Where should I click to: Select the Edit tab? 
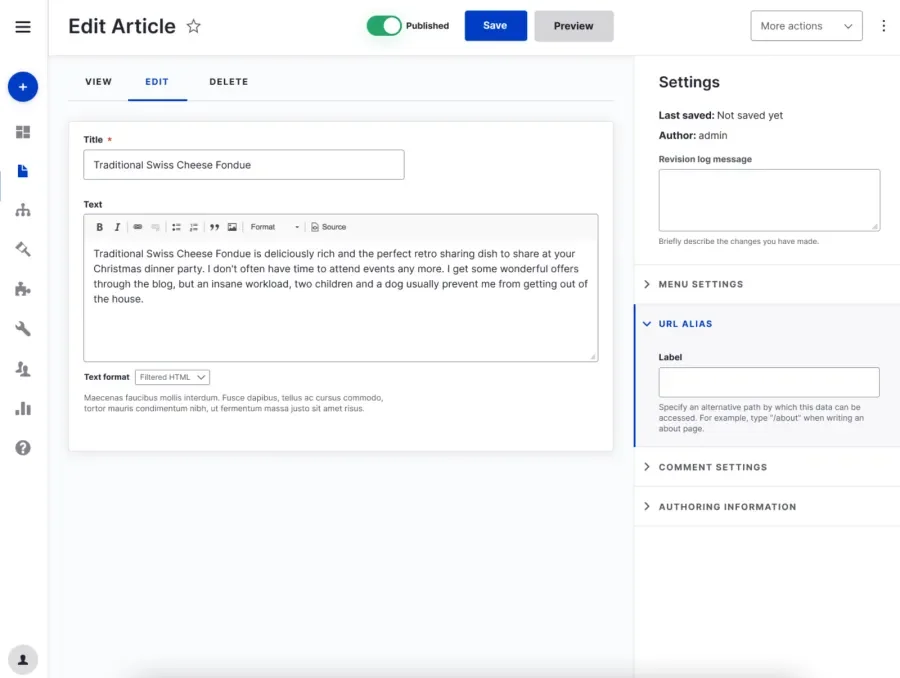click(157, 82)
